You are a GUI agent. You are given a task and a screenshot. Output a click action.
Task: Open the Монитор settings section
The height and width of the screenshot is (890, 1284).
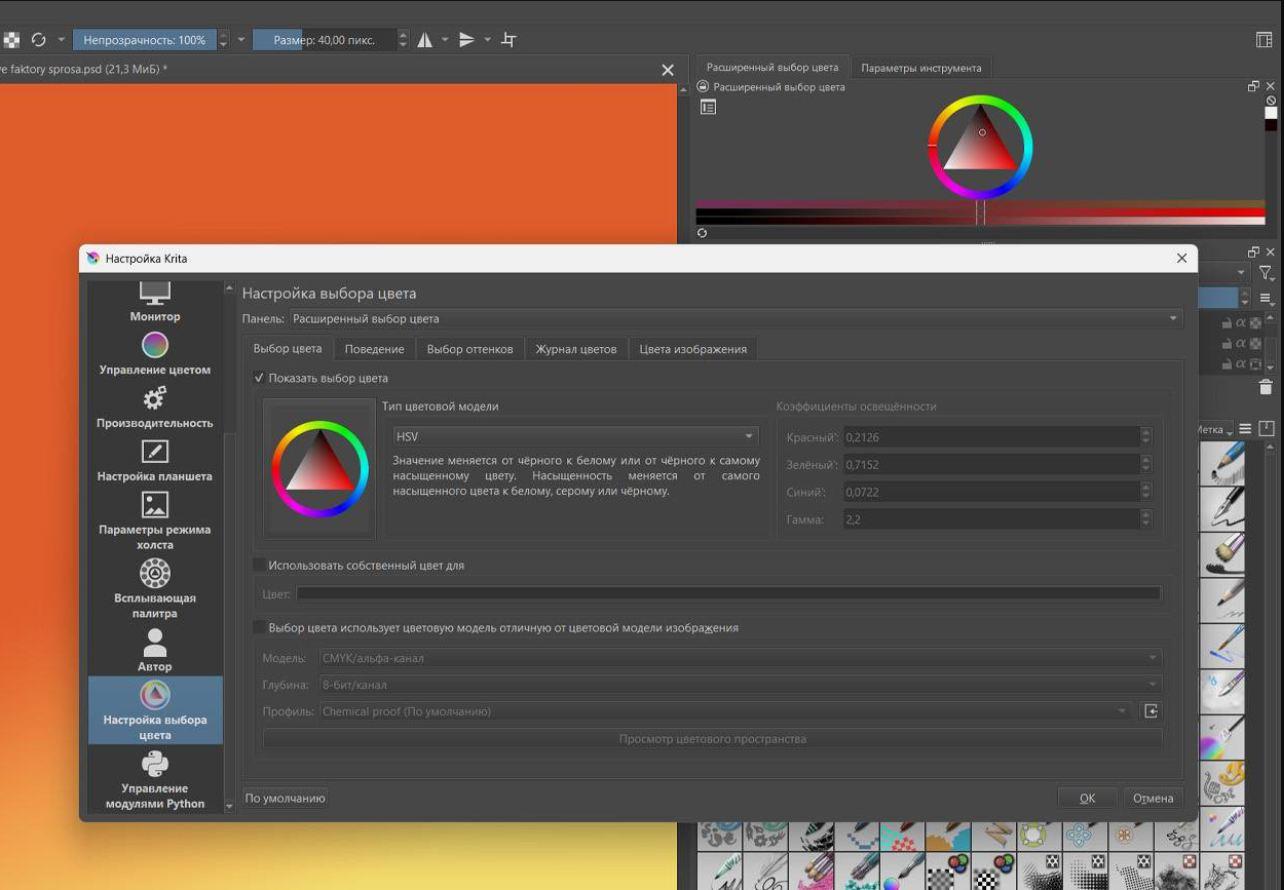coord(154,300)
